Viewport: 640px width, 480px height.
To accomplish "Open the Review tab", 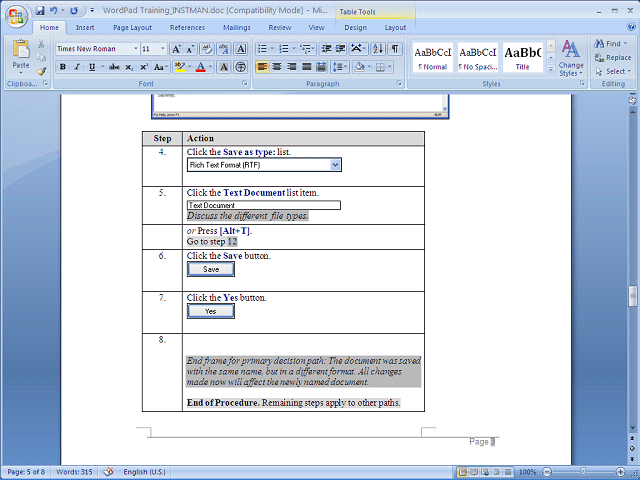I will click(280, 28).
